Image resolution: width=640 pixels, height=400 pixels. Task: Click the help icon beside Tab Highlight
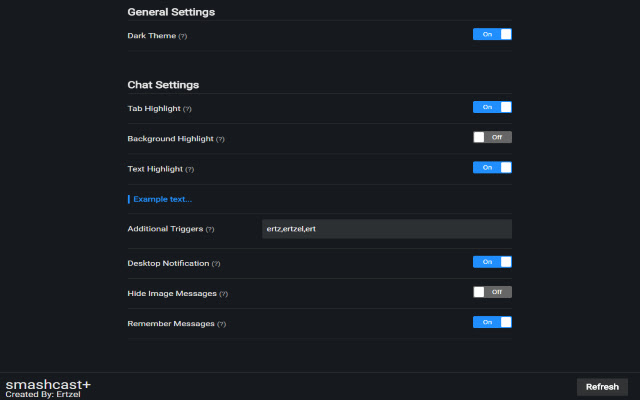tap(187, 108)
